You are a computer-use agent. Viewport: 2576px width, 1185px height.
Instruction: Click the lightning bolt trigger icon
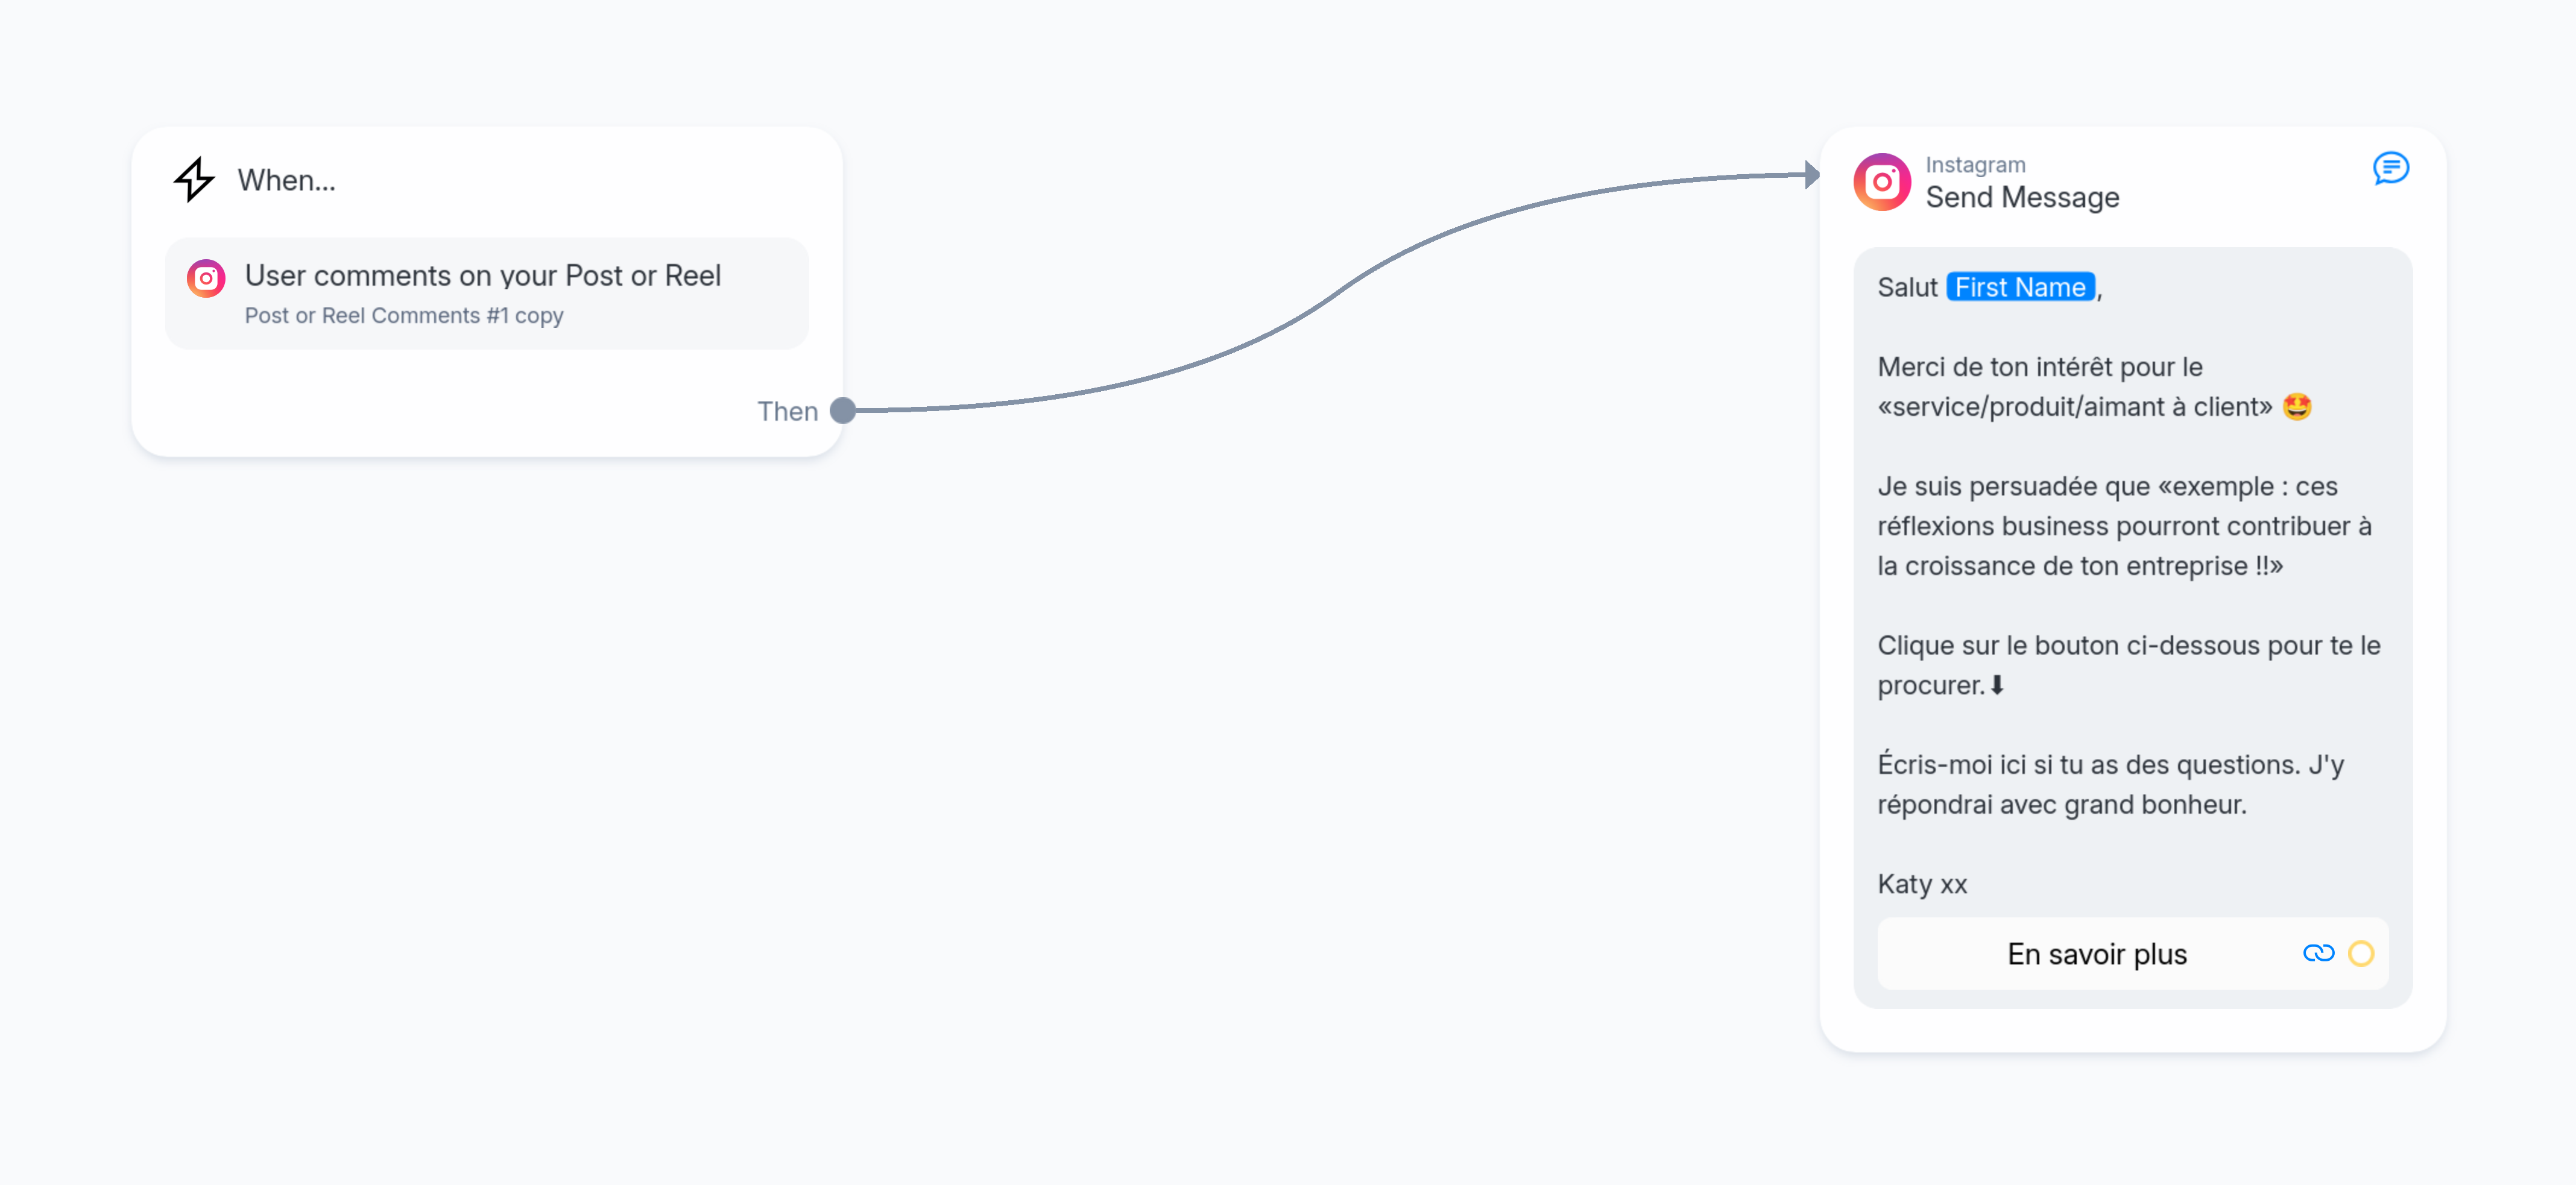point(194,180)
